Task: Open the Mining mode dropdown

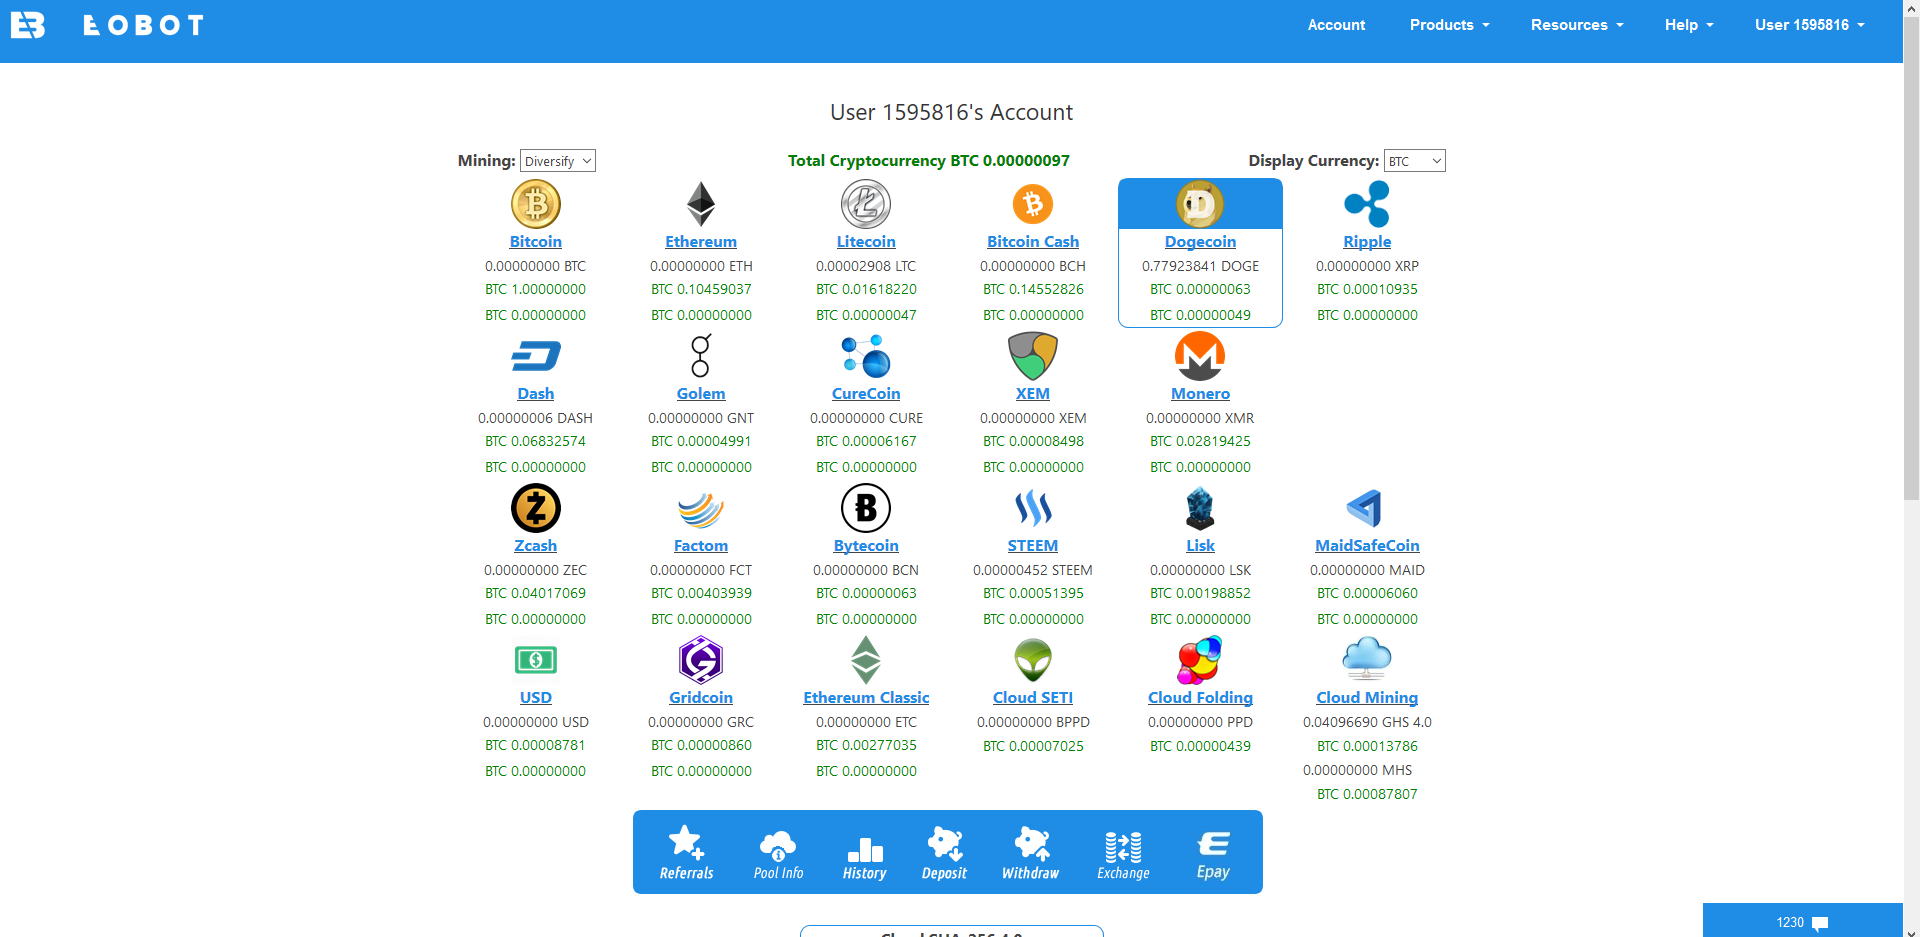Action: pyautogui.click(x=558, y=161)
